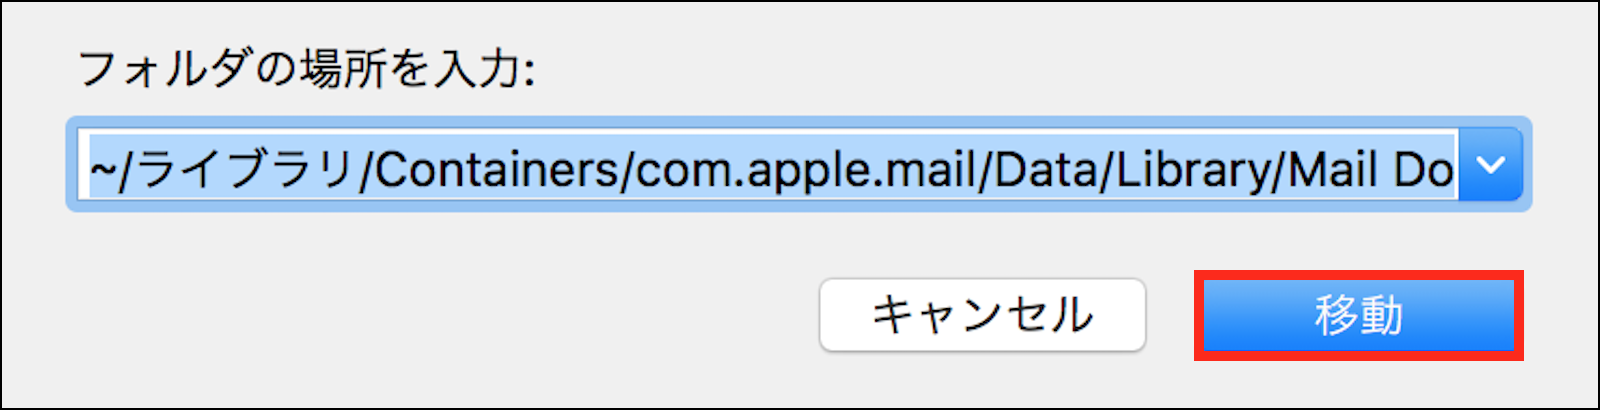1600x410 pixels.
Task: Select the combo box containing the Containers path
Action: click(799, 164)
